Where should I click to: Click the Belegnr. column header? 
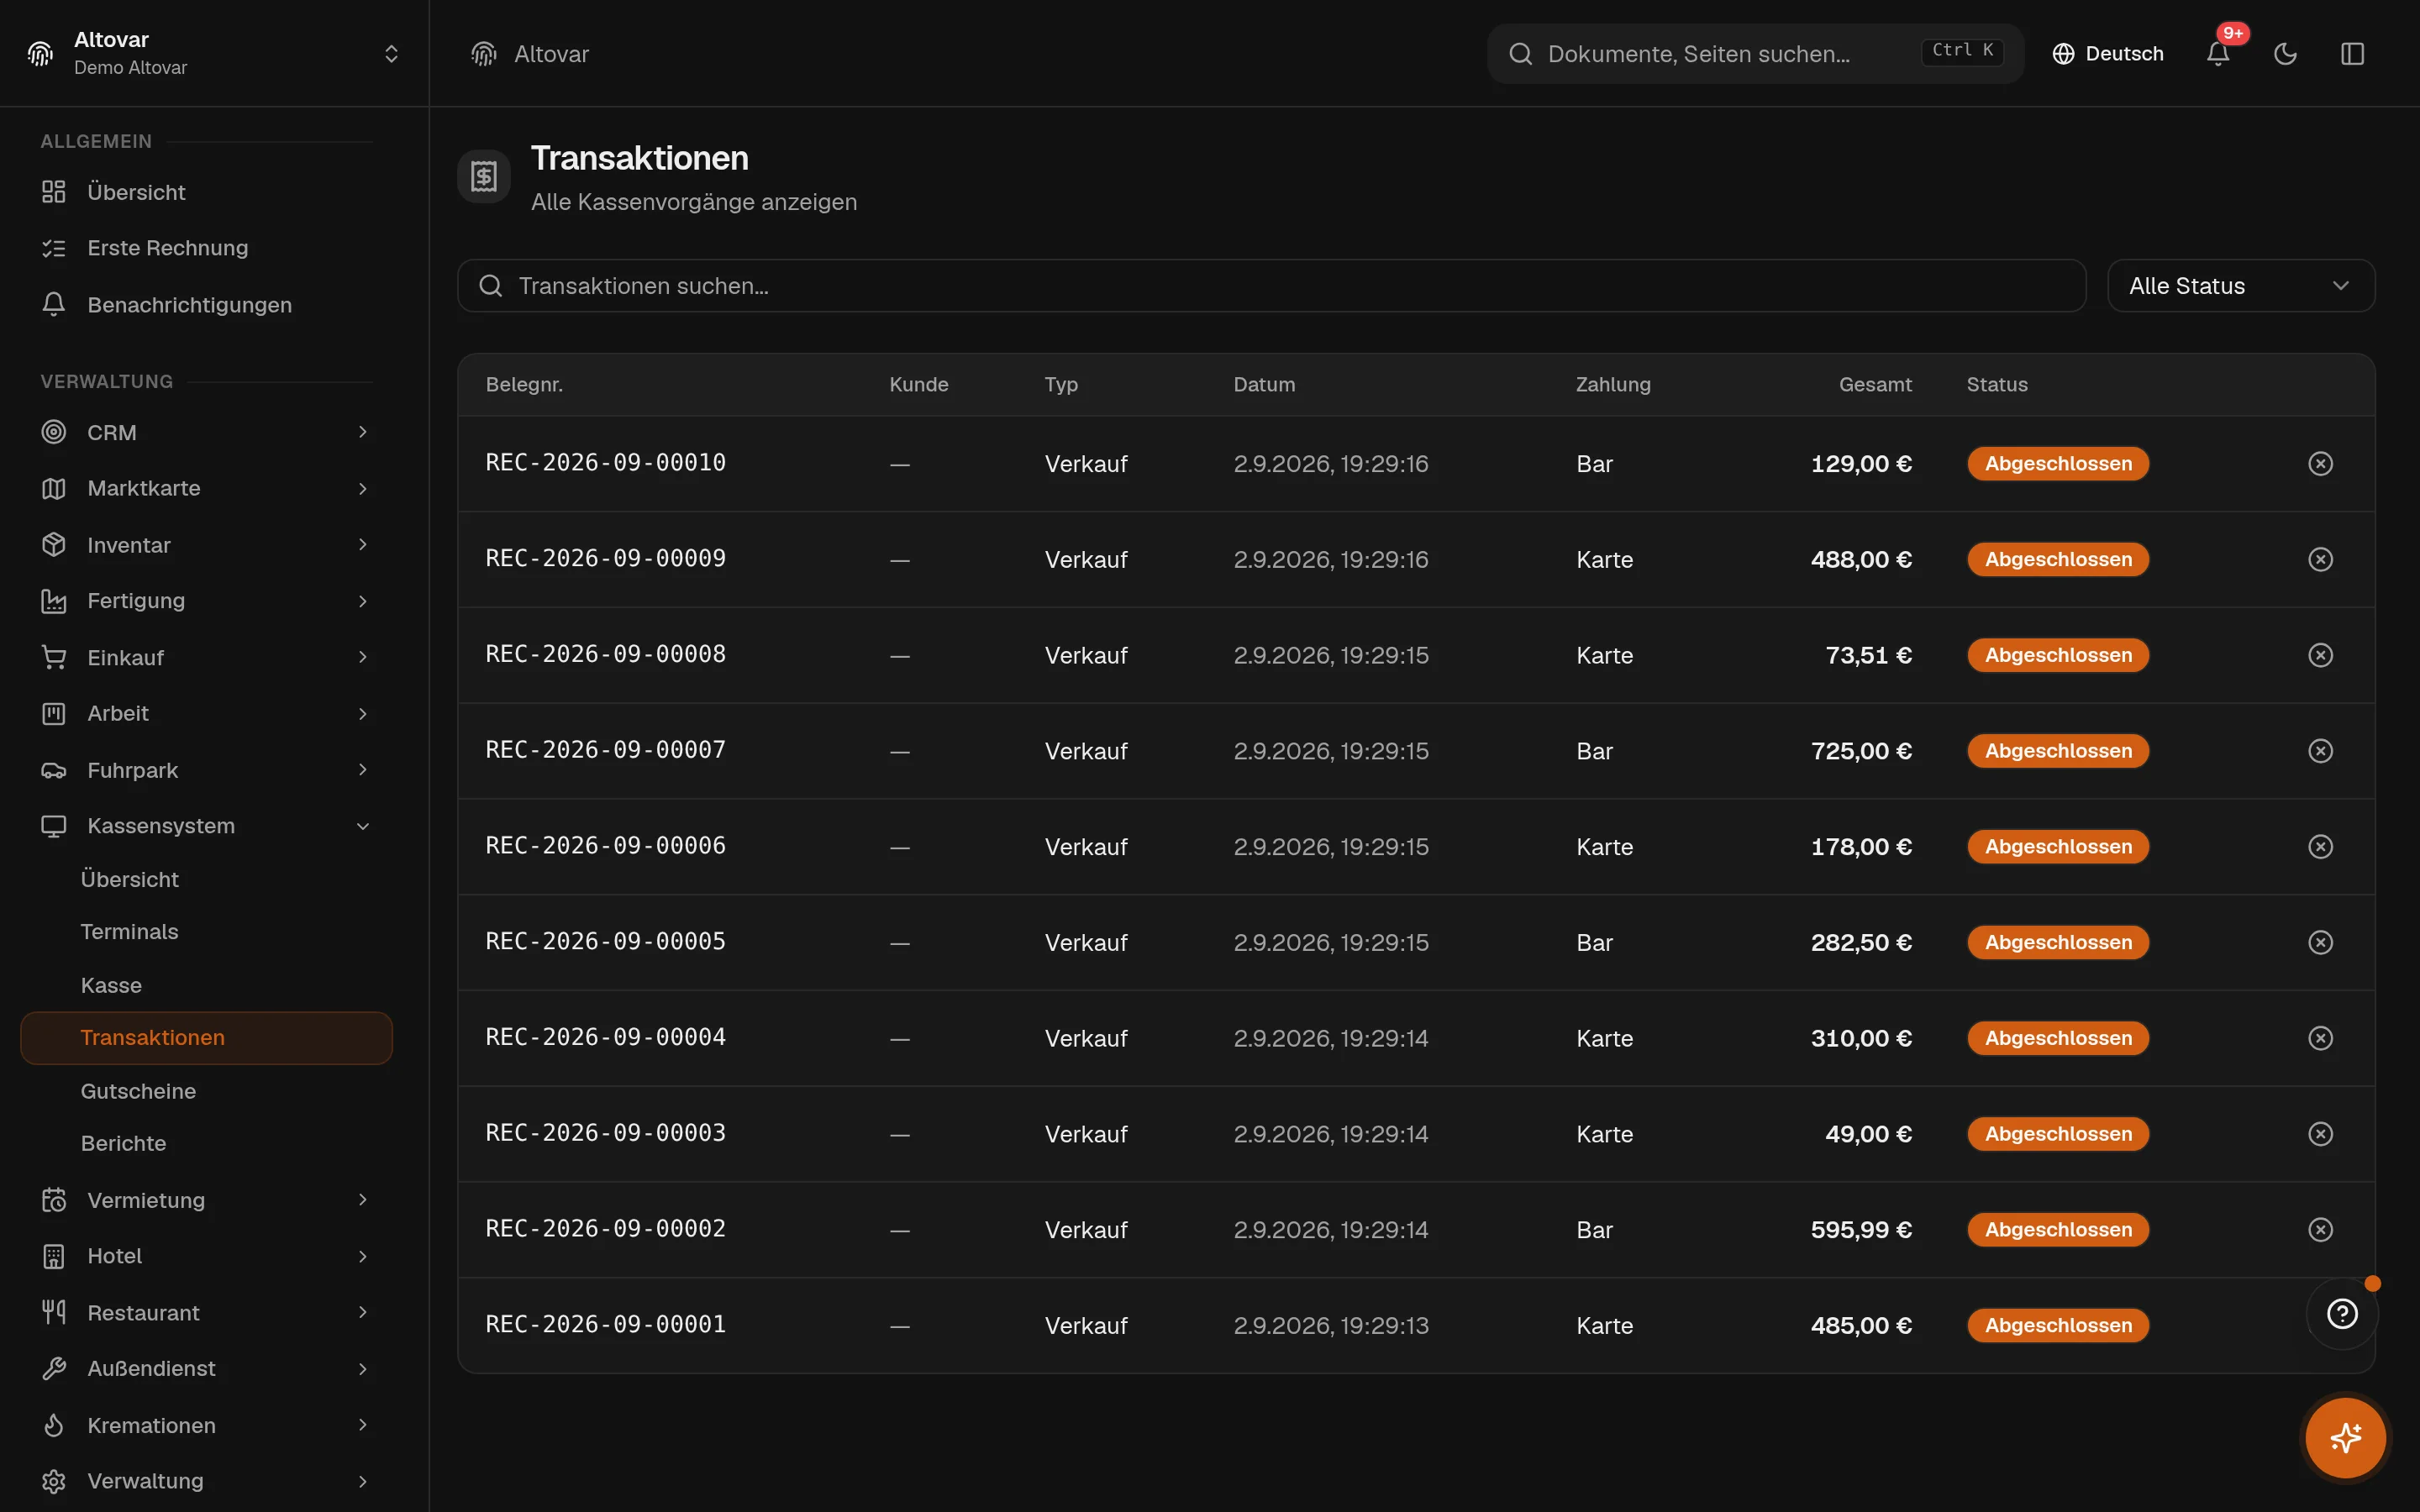click(524, 385)
